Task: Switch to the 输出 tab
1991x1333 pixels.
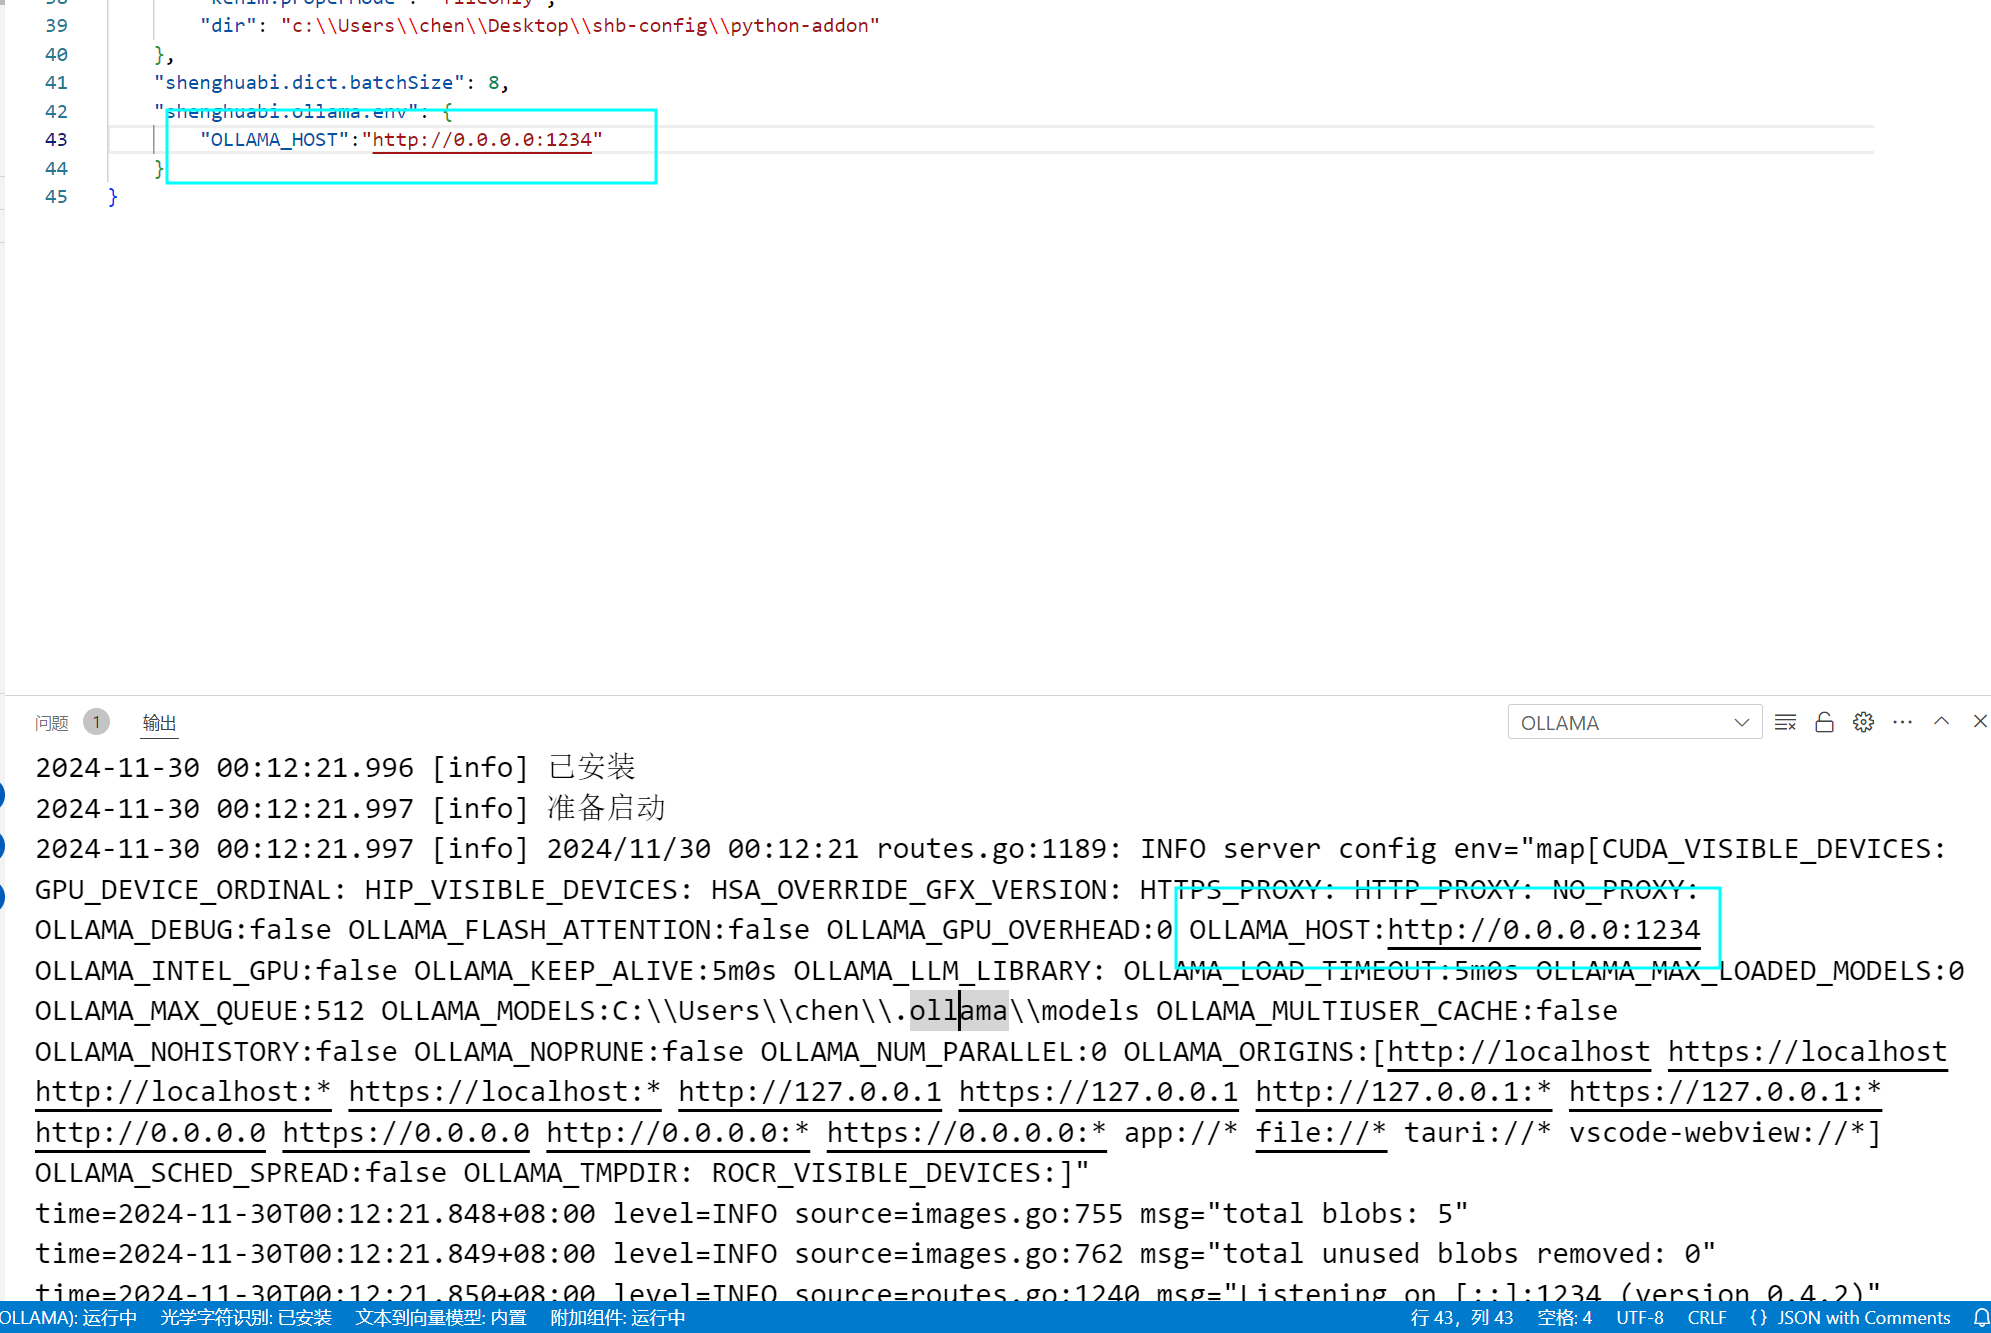Action: 159,722
